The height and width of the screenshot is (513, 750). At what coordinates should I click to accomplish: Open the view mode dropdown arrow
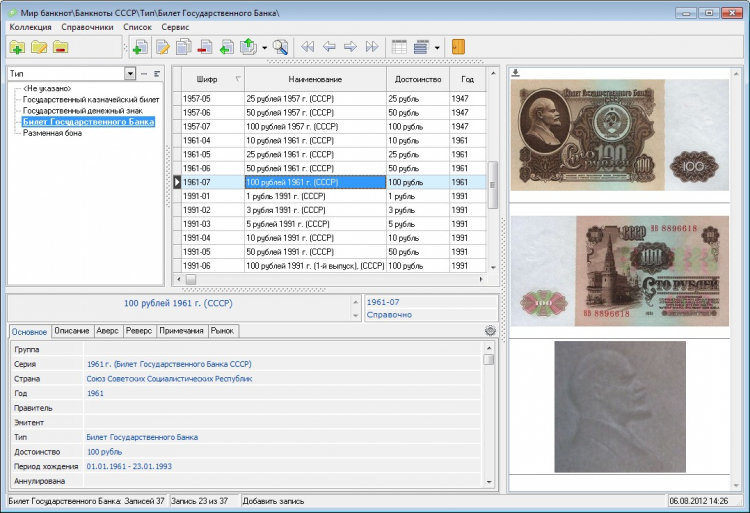point(437,47)
